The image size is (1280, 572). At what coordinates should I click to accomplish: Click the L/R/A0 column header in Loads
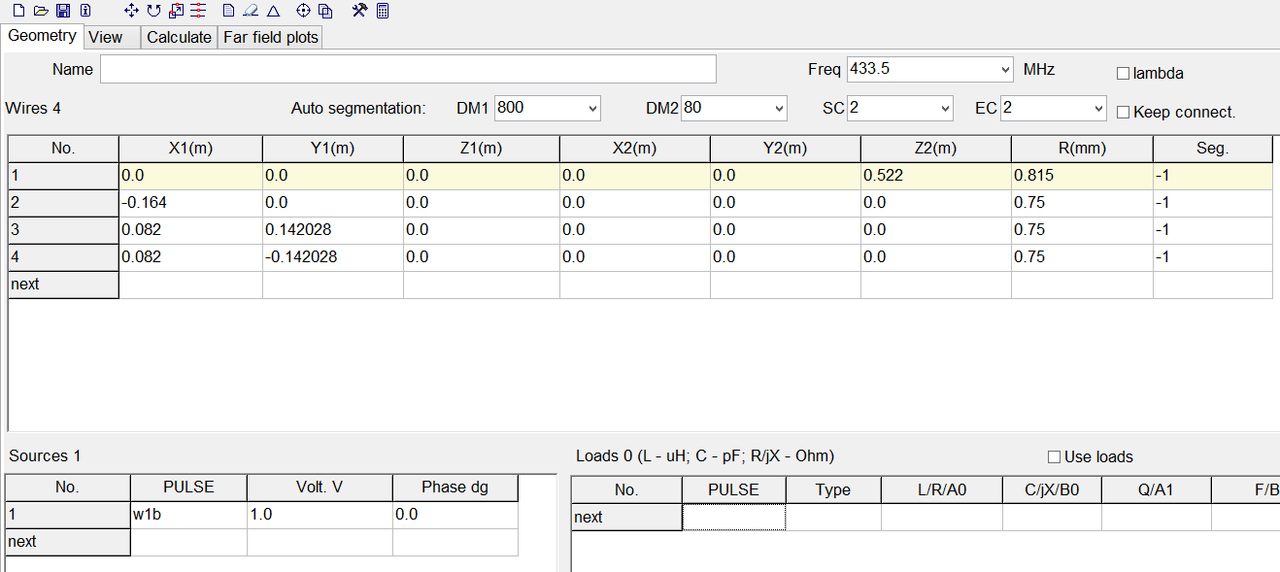tap(941, 490)
